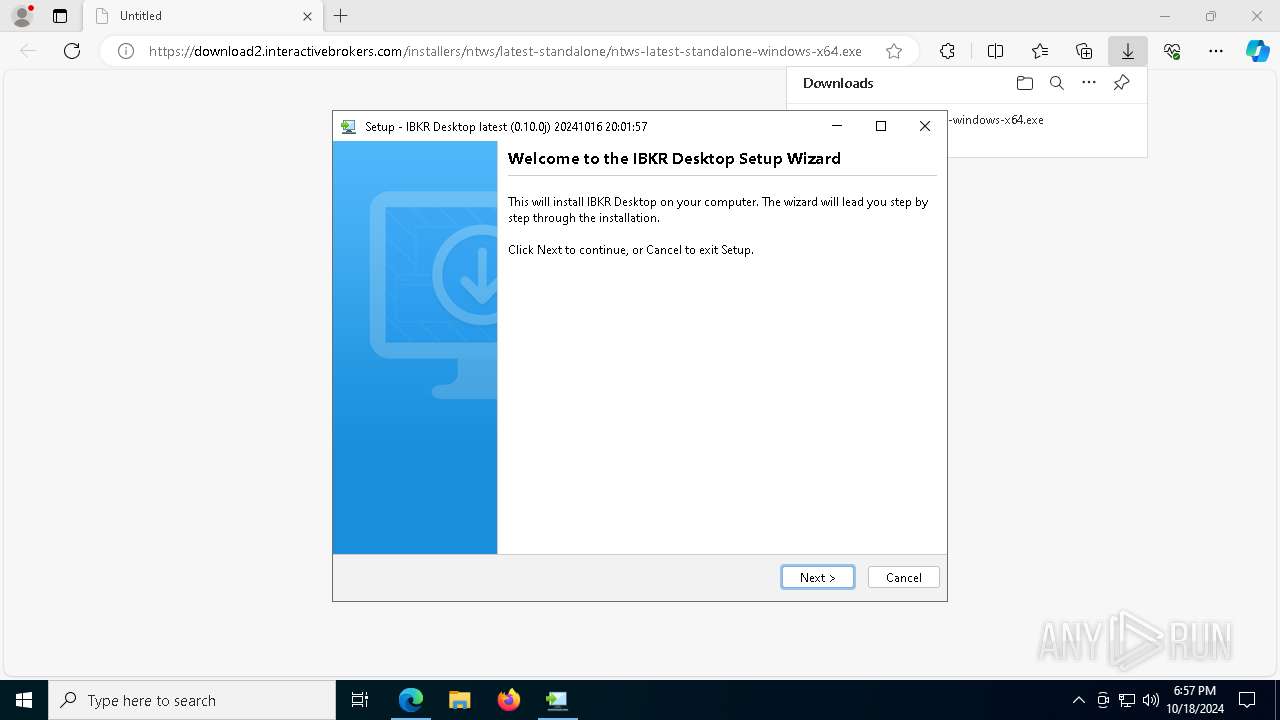Click Next in the IBKR Setup Wizard

[817, 577]
